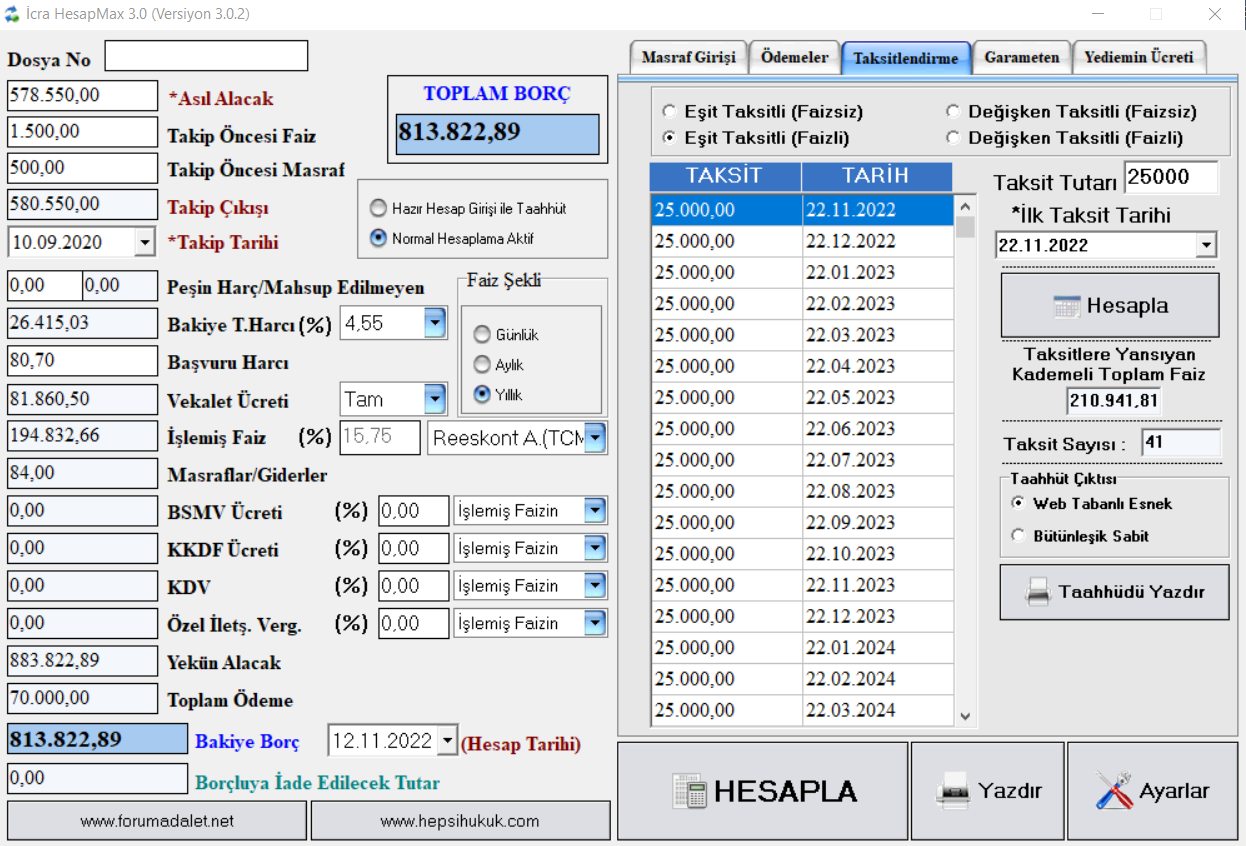Image resolution: width=1246 pixels, height=846 pixels.
Task: Click the printer icon on Taahhüdü Yazdır
Action: tap(1038, 592)
